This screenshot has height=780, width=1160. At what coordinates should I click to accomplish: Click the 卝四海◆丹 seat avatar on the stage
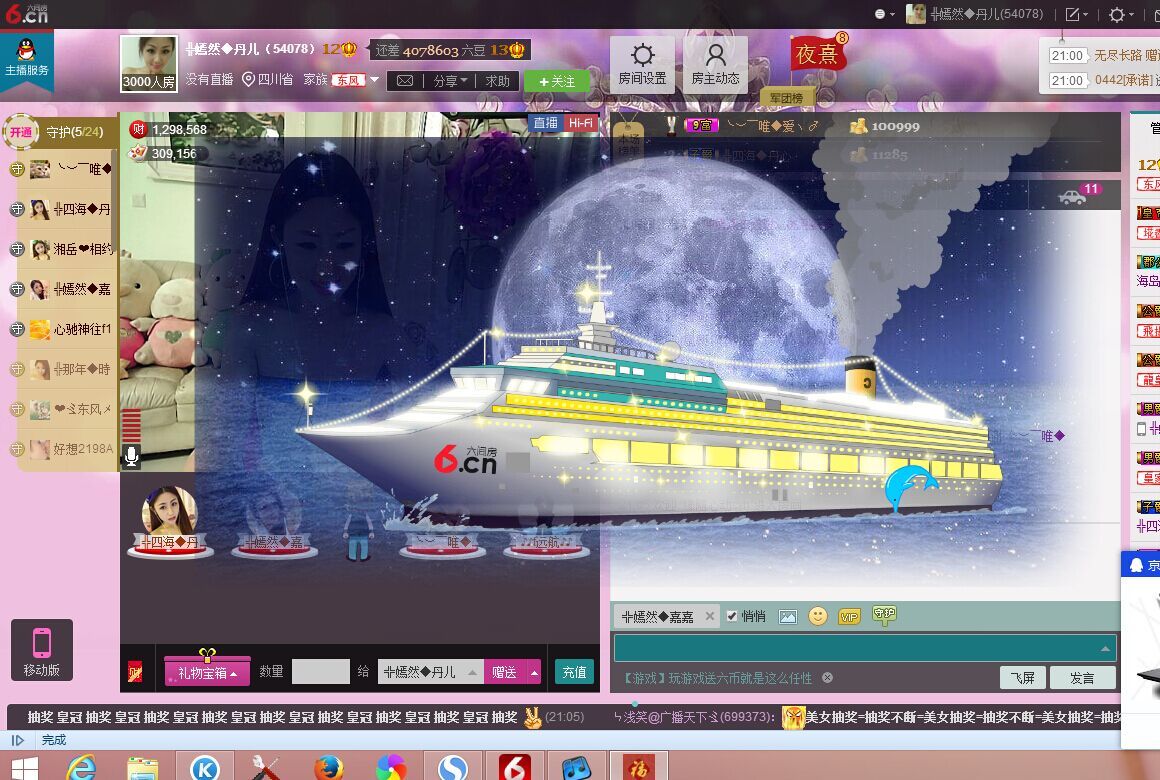click(169, 520)
